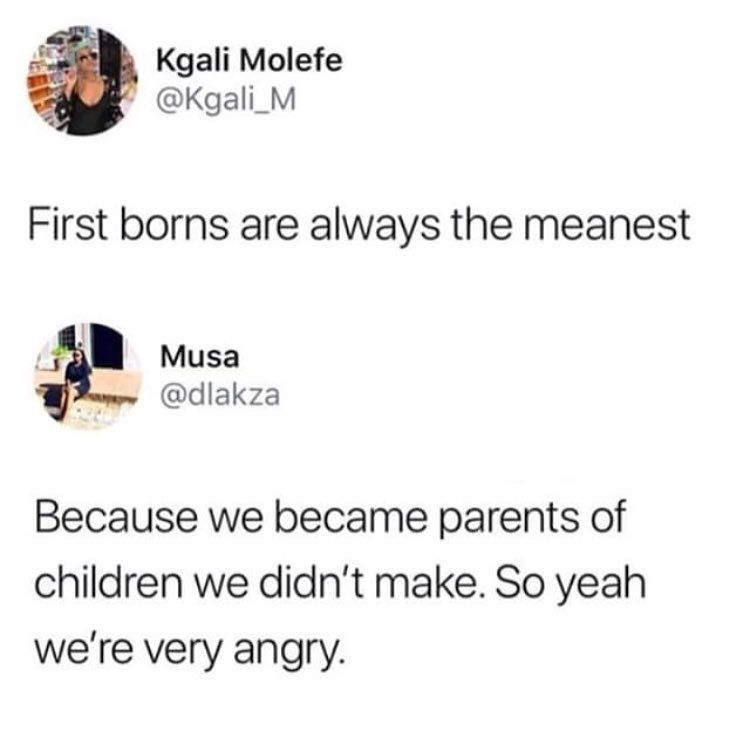Open Musa's profile picture

pos(88,376)
